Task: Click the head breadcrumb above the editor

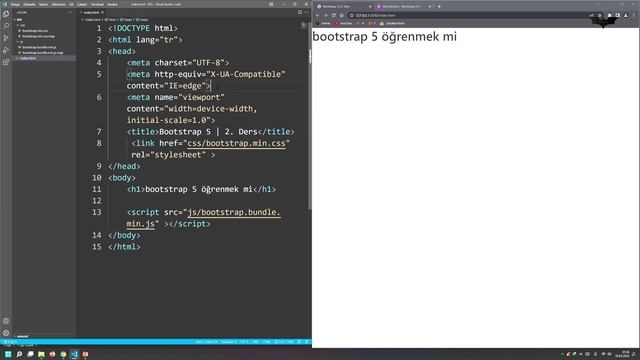Action: point(127,20)
